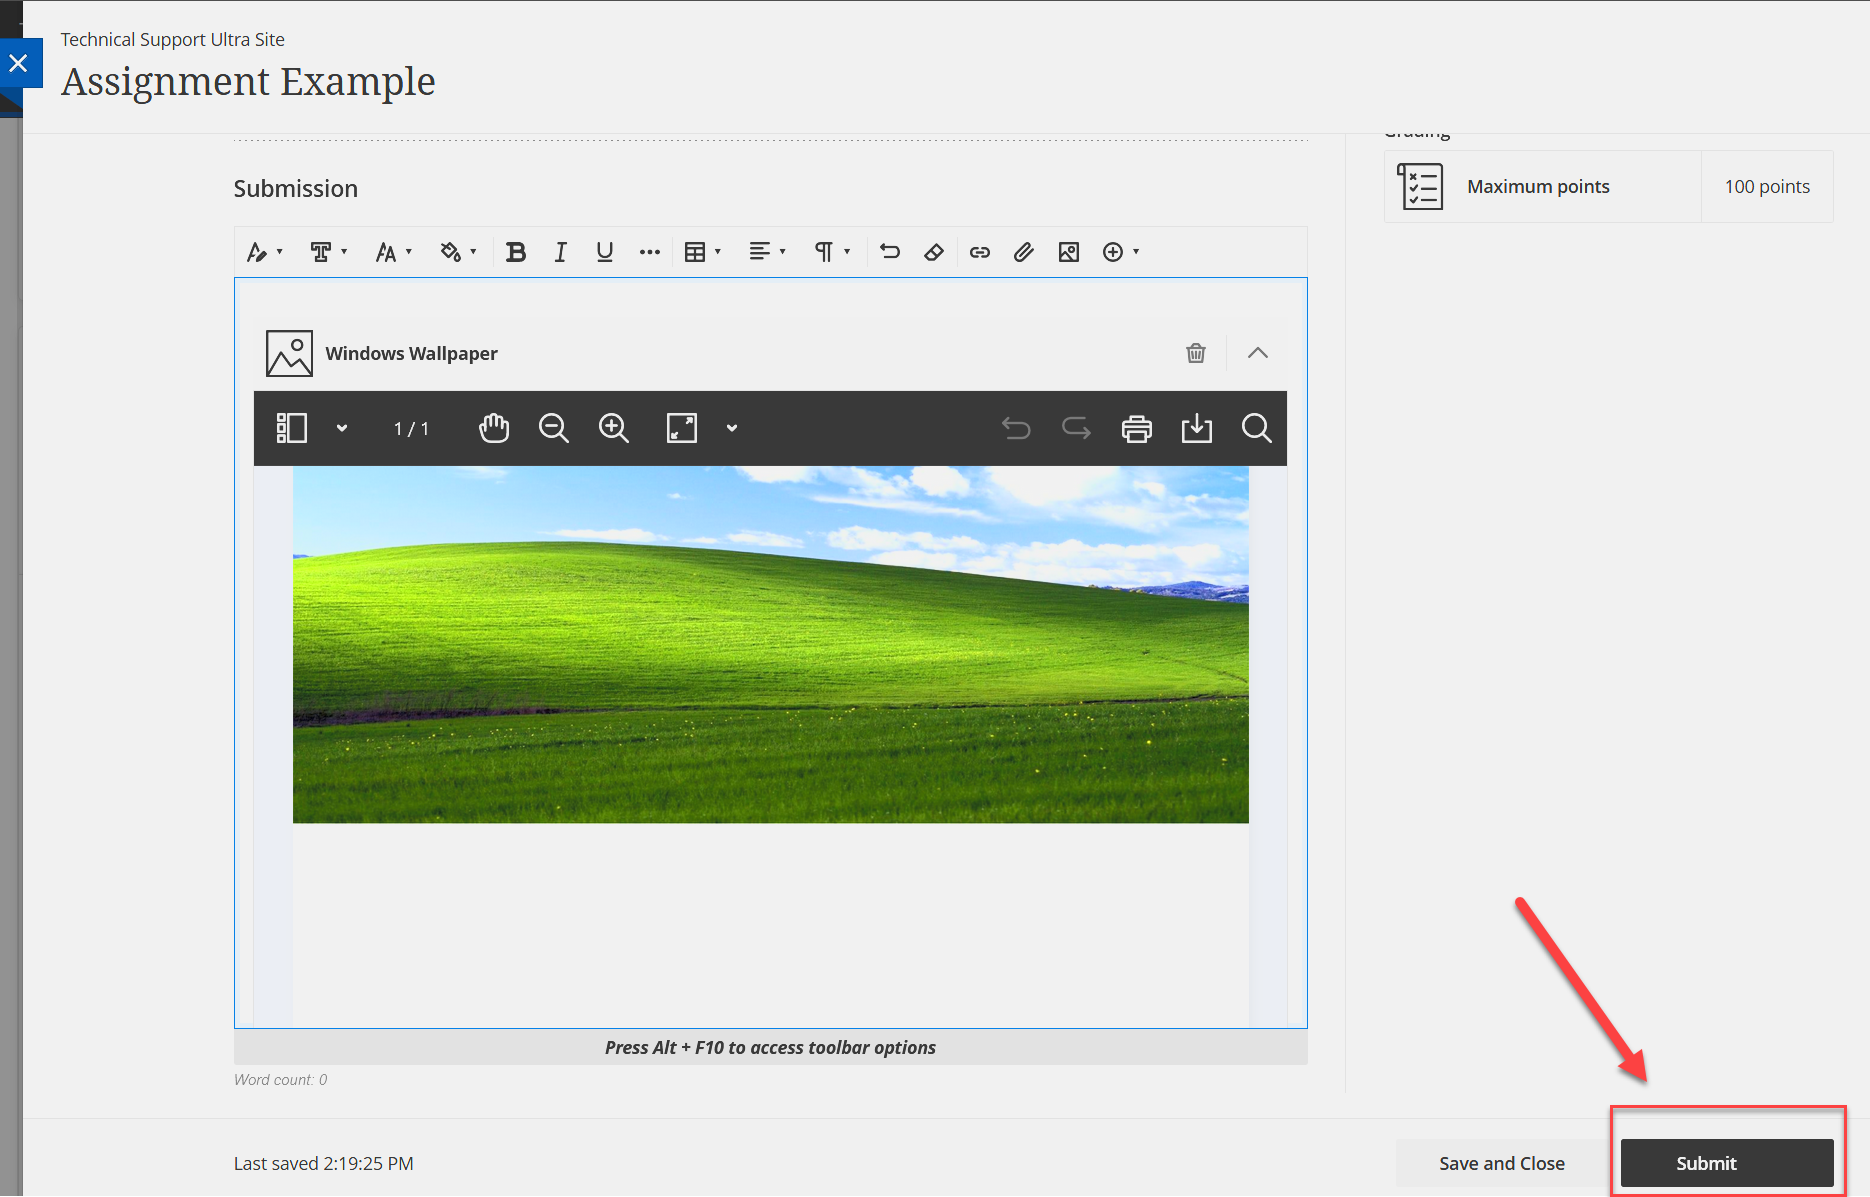Screen dimensions: 1870x1197
Task: Open the paragraph direction dropdown
Action: tap(832, 252)
